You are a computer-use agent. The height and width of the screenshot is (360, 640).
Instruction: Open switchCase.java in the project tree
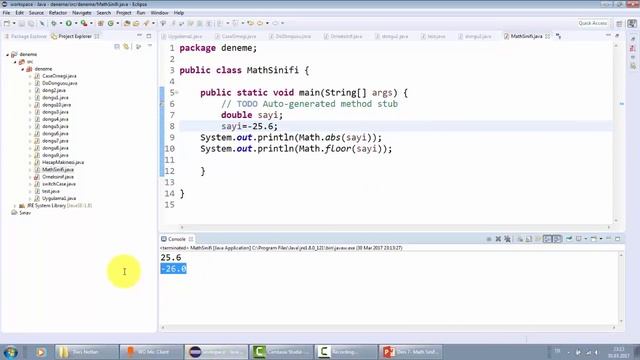(59, 184)
